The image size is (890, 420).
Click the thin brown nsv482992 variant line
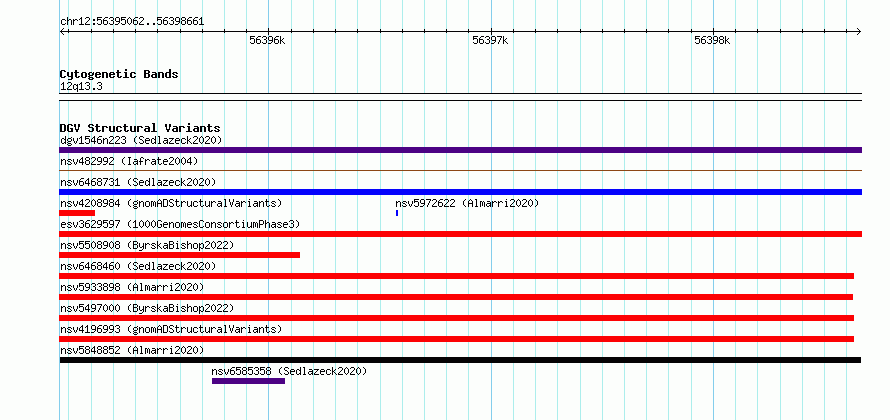[460, 170]
